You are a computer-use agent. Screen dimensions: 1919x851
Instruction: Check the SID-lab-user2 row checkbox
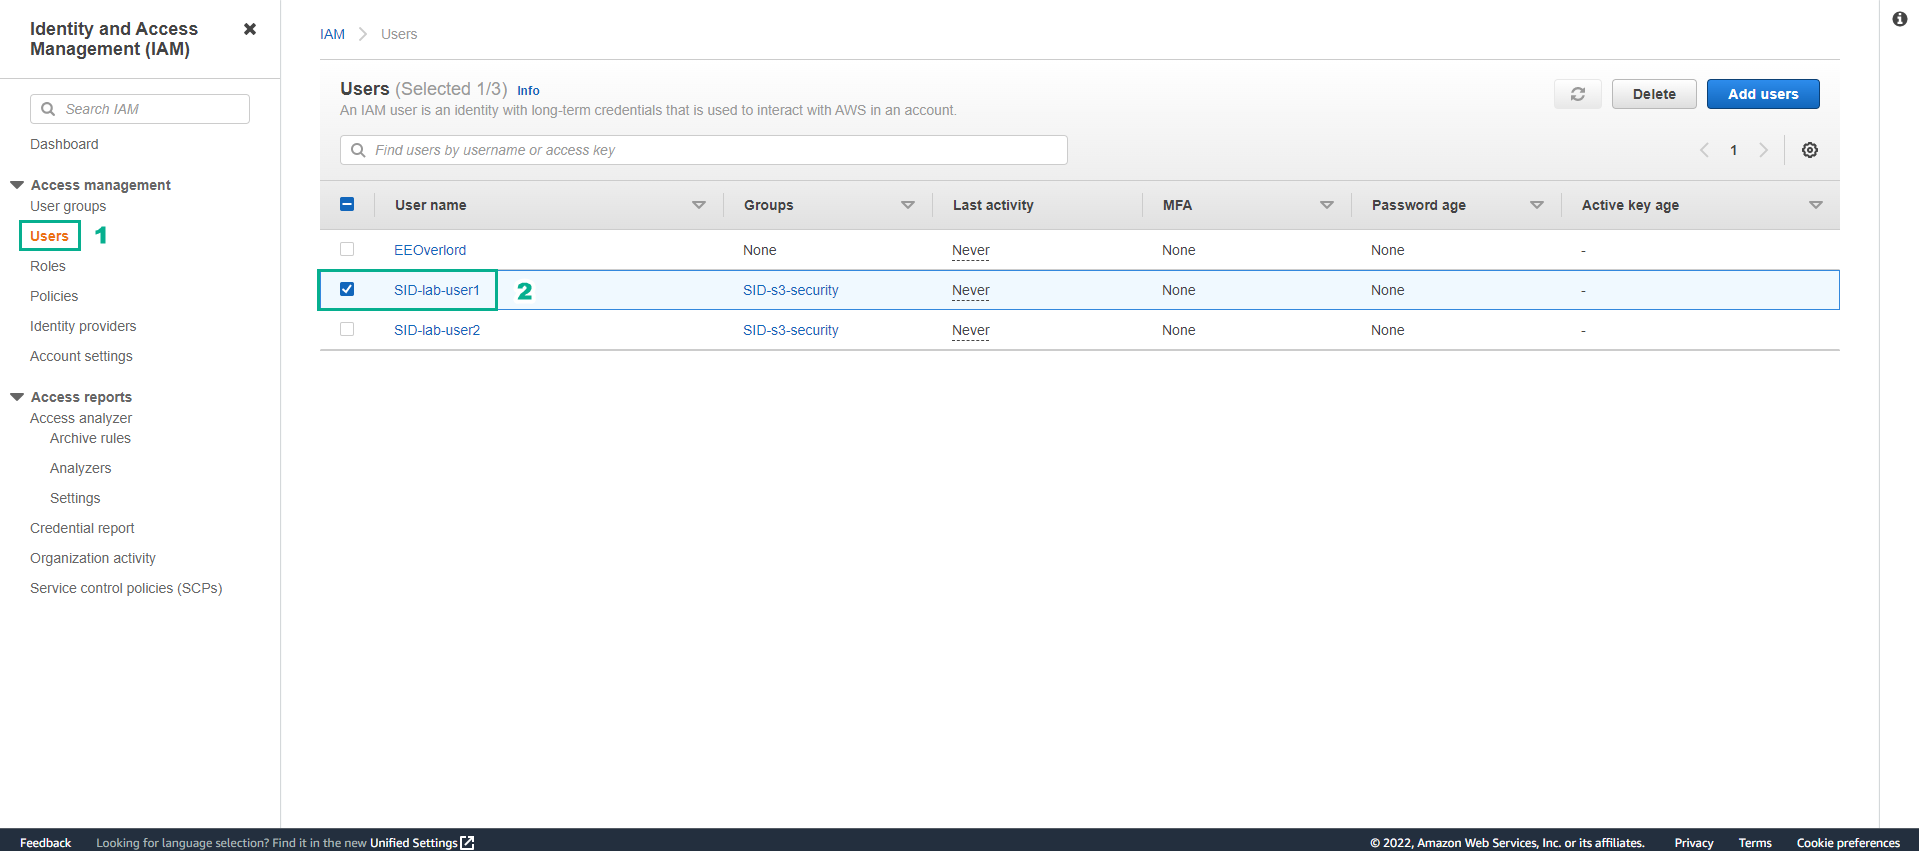pyautogui.click(x=347, y=329)
